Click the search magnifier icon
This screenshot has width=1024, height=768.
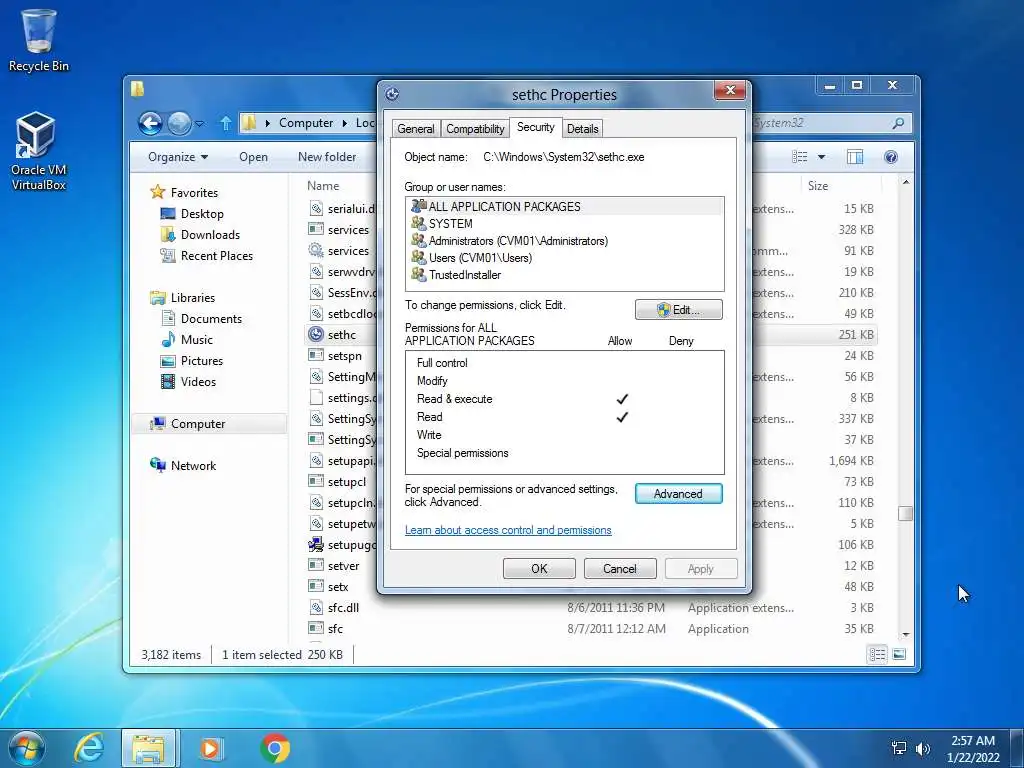point(899,123)
